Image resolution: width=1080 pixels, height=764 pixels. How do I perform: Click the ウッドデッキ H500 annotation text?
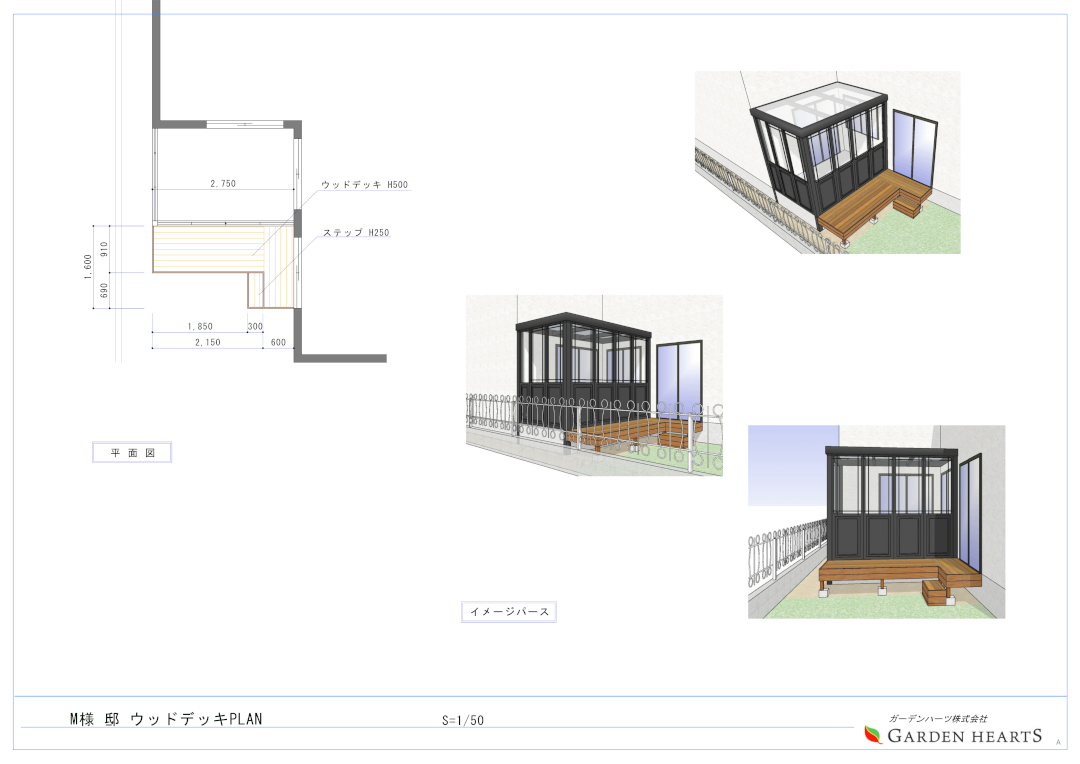click(364, 184)
